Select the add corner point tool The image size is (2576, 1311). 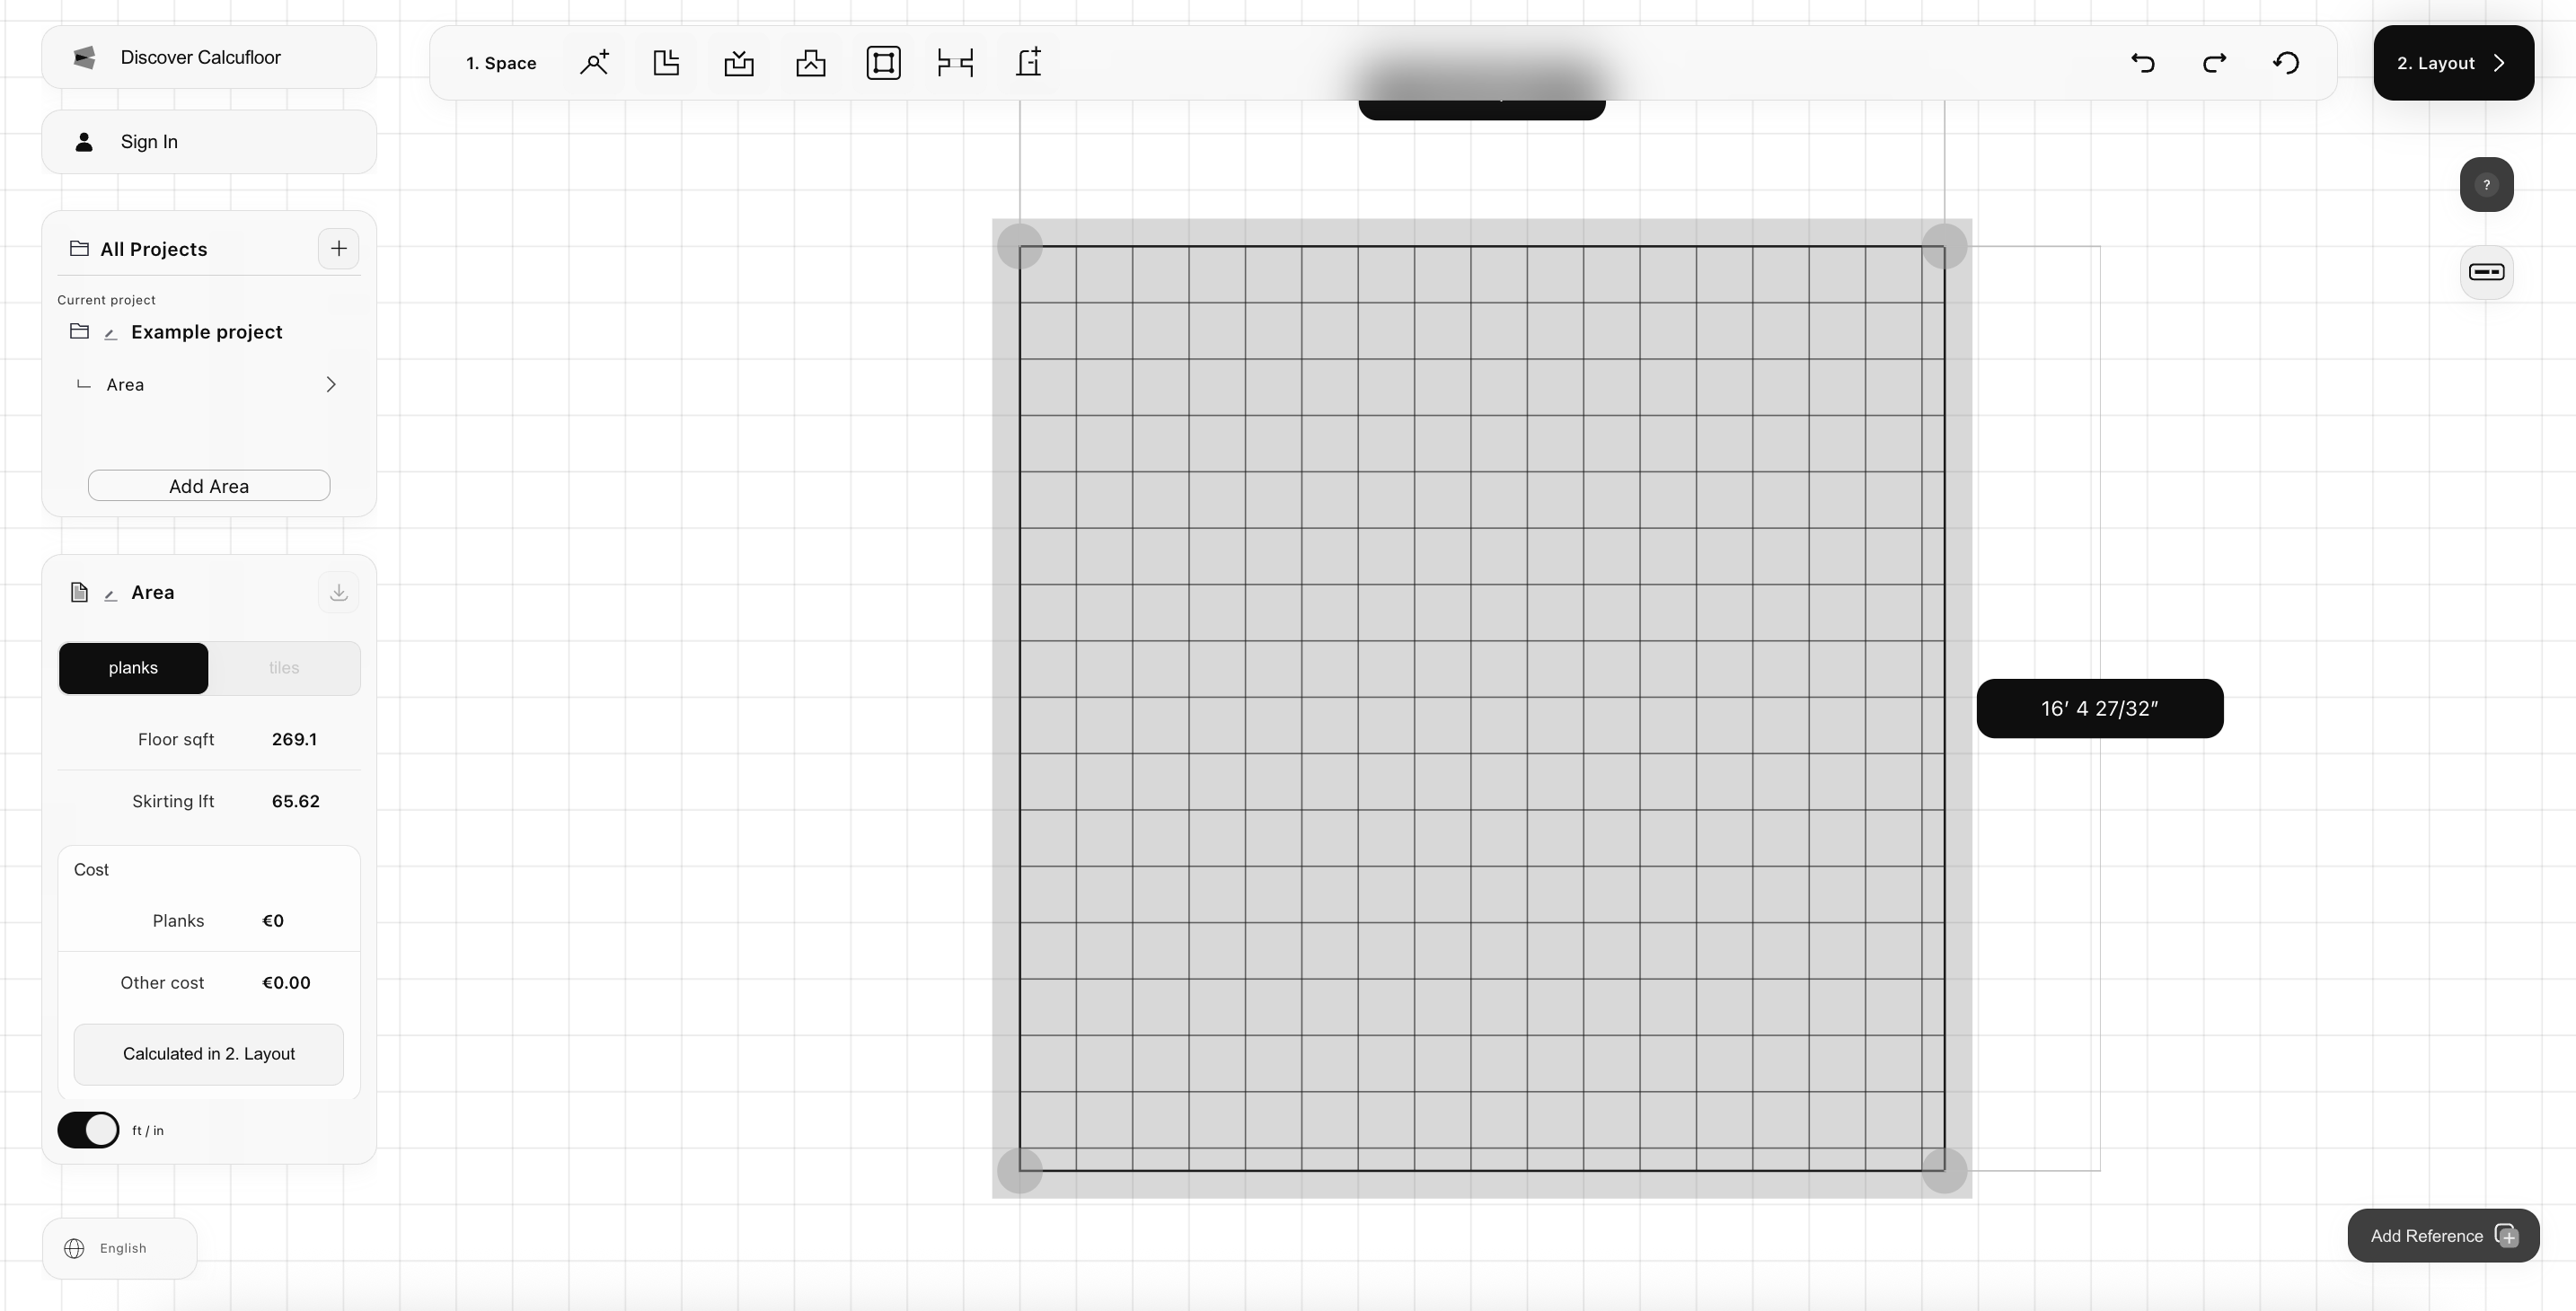(x=594, y=63)
